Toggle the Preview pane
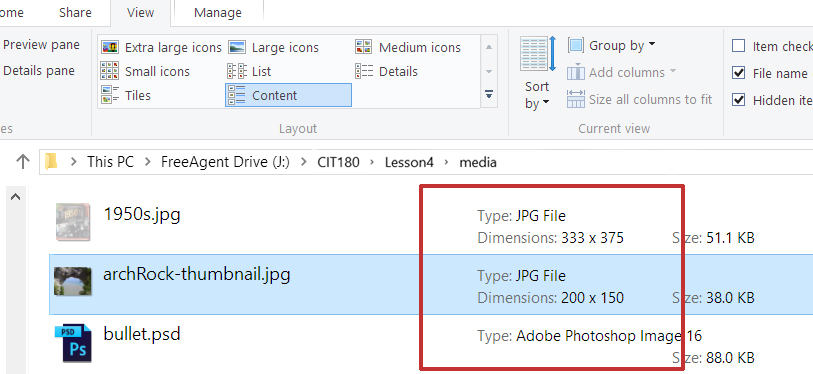The height and width of the screenshot is (374, 813). [x=40, y=45]
